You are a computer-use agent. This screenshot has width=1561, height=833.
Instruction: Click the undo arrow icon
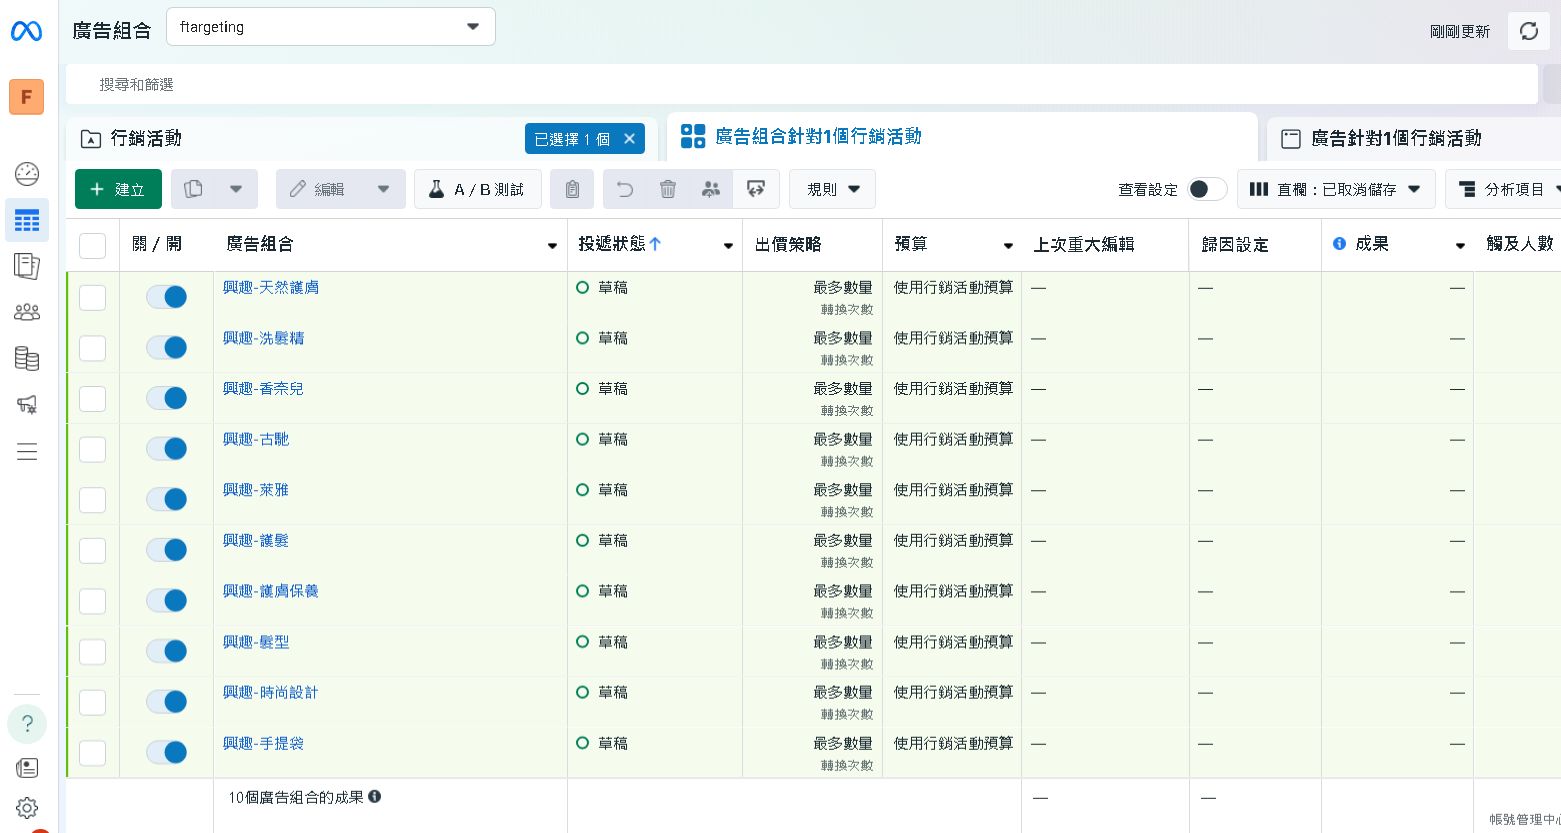[625, 189]
